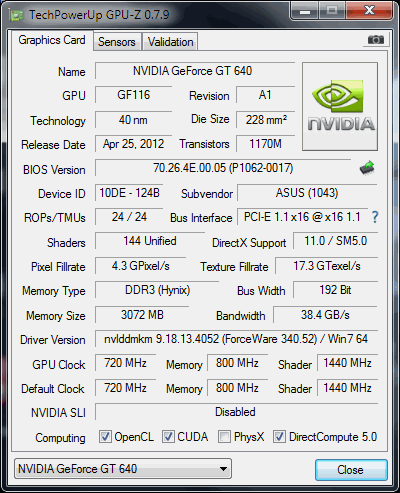The image size is (400, 493).
Task: Click the Close button
Action: 351,470
